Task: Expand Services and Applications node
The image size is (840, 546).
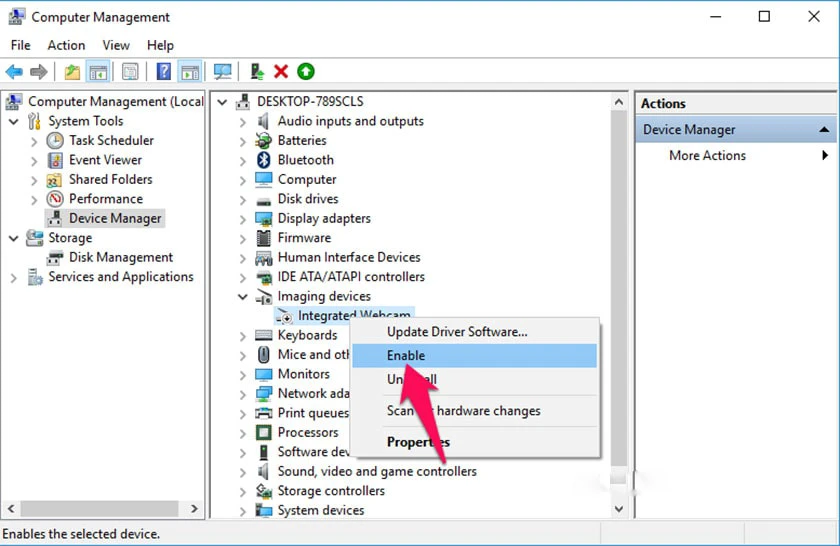Action: click(x=14, y=278)
